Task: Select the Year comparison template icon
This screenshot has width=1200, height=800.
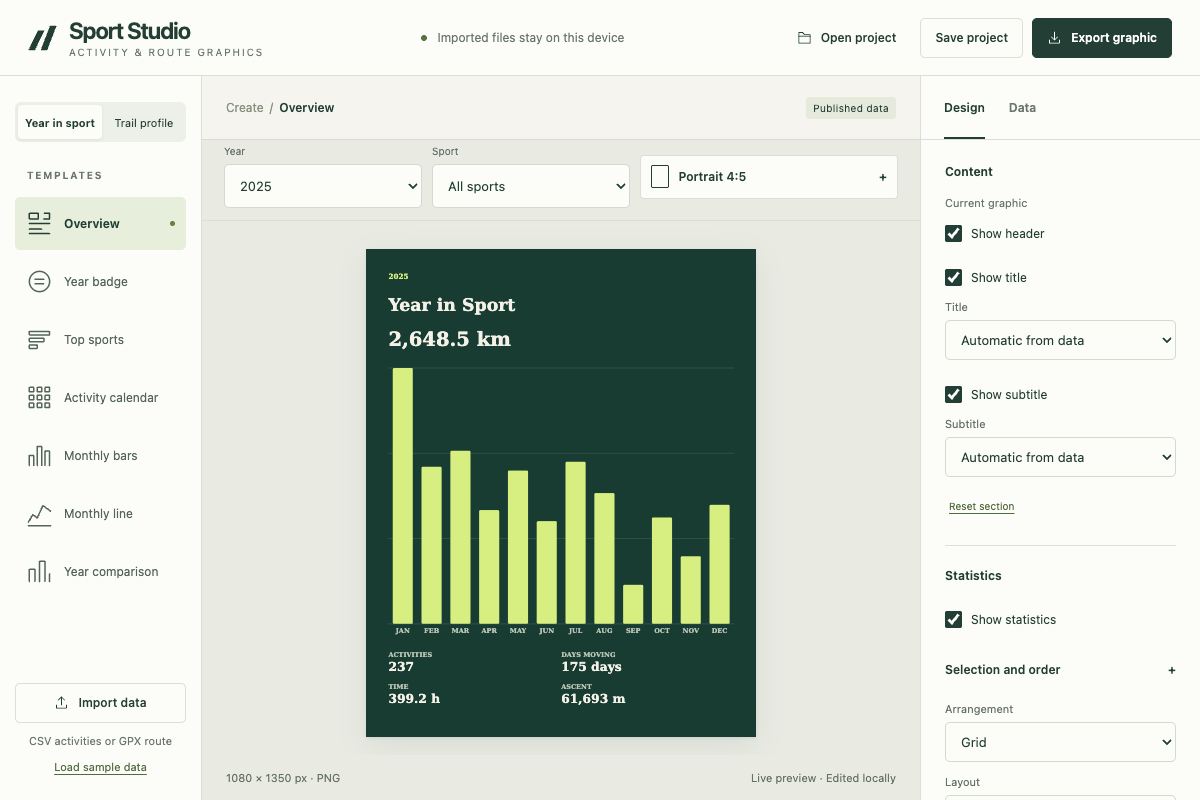Action: 39,572
